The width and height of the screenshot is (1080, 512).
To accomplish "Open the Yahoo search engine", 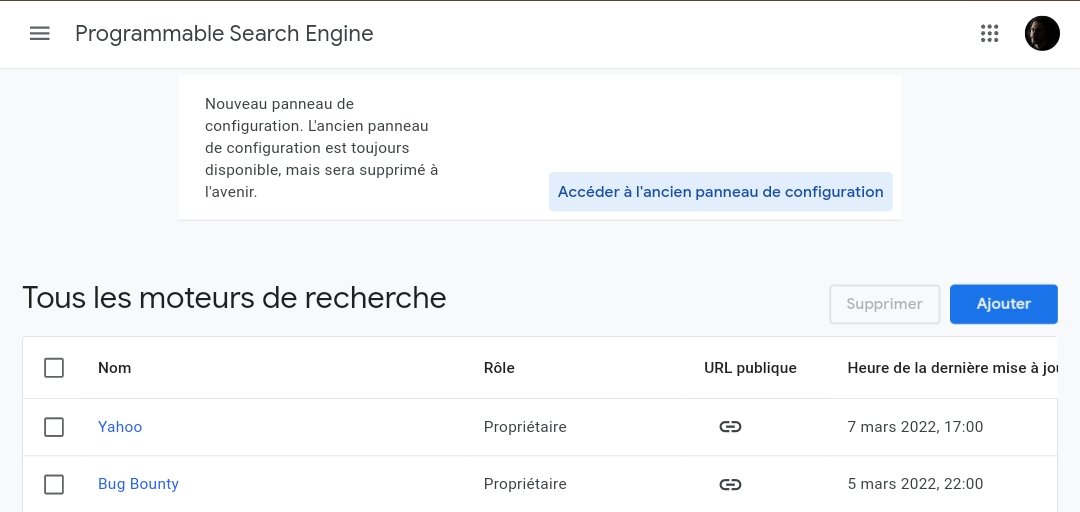I will tap(120, 427).
